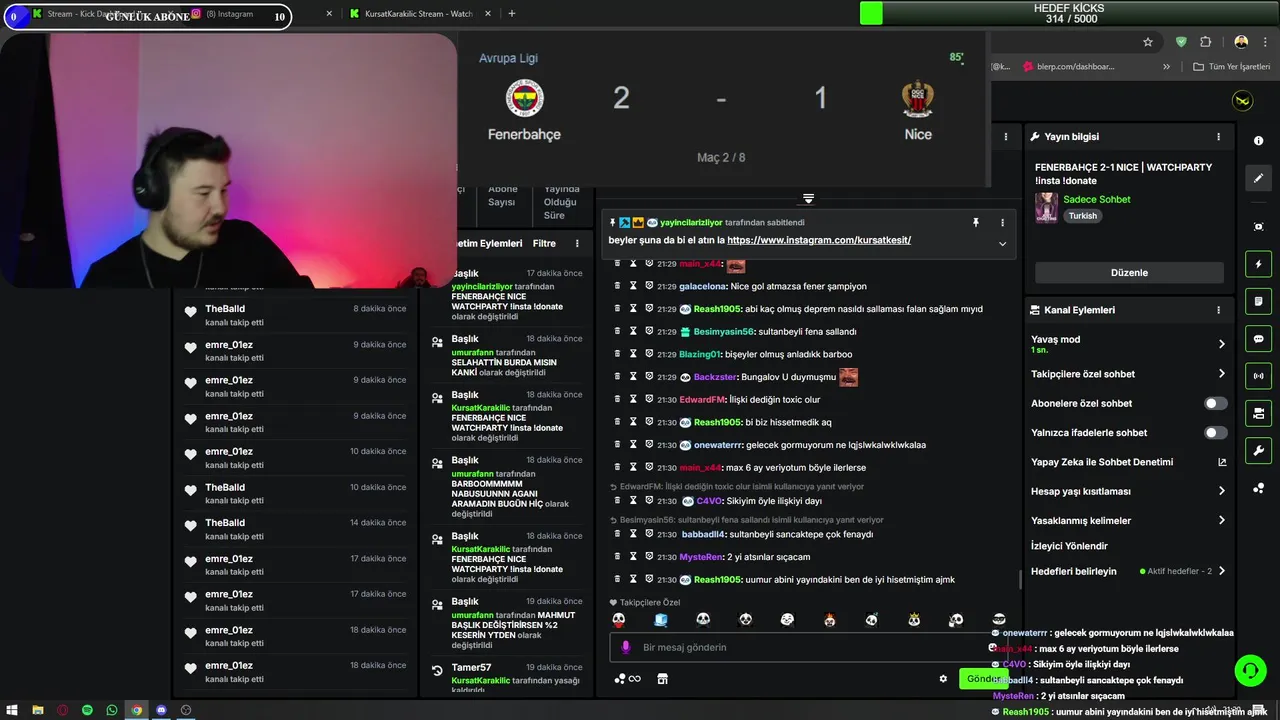Image resolution: width=1280 pixels, height=720 pixels.
Task: Open the notes page icon in right sidebar
Action: 1258,301
